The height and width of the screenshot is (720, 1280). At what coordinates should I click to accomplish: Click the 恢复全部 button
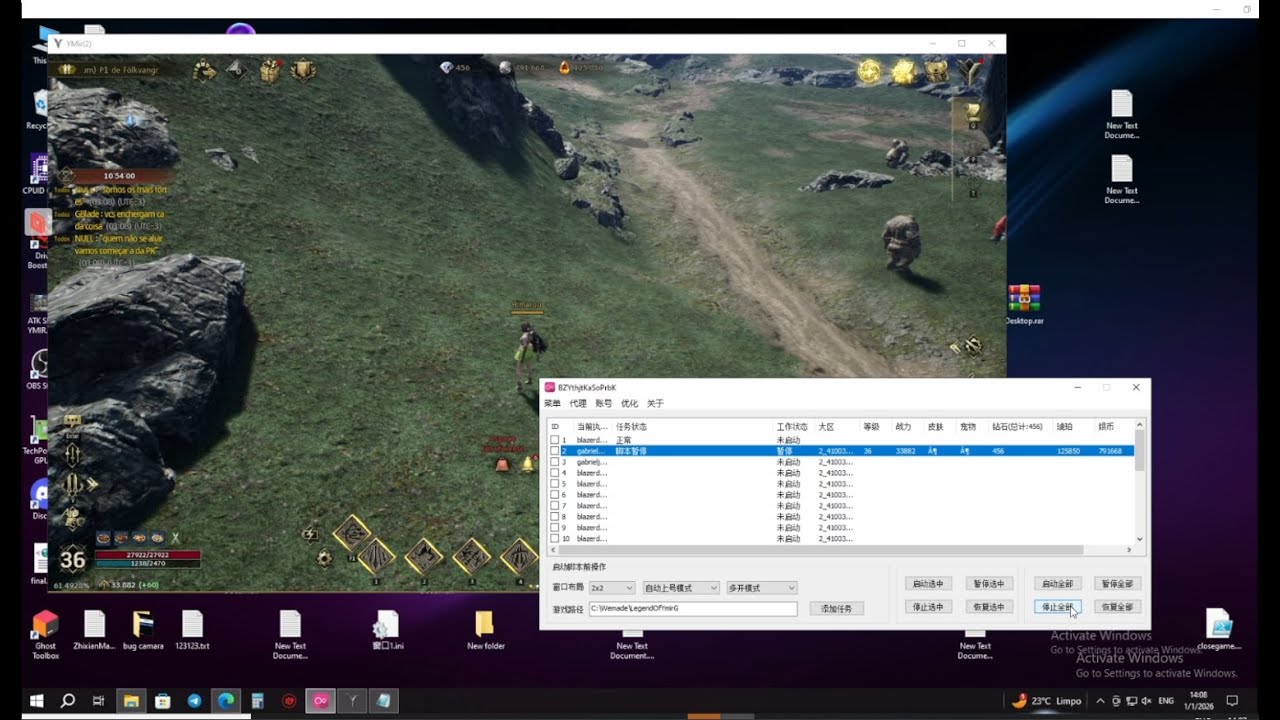(1117, 607)
